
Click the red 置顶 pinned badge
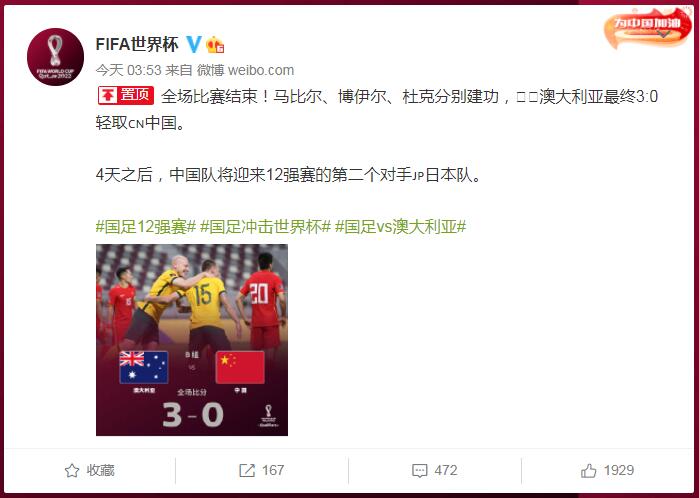[126, 95]
